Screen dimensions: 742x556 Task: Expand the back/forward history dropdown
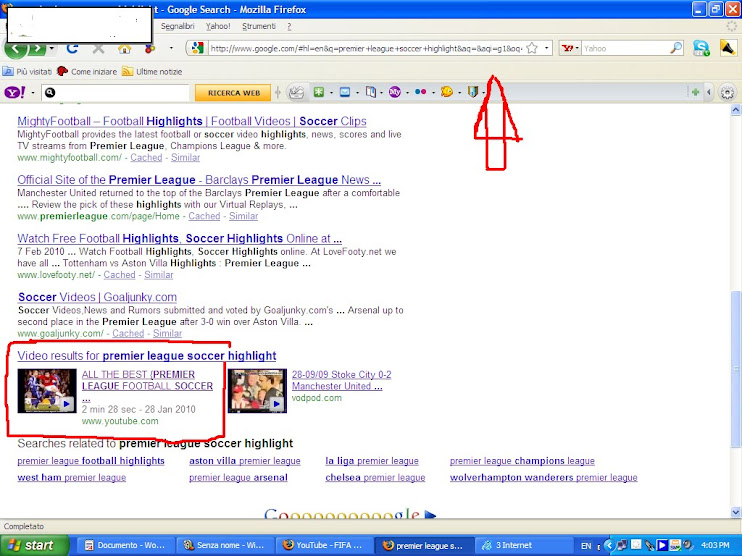(x=52, y=49)
